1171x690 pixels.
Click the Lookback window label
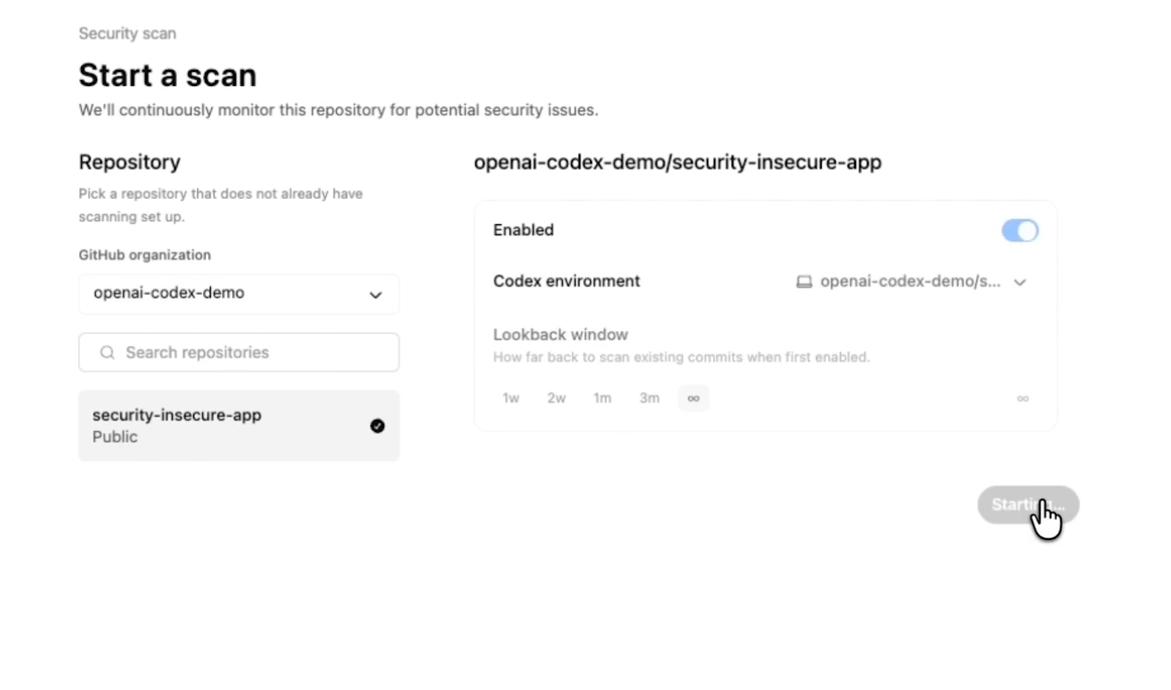tap(560, 334)
